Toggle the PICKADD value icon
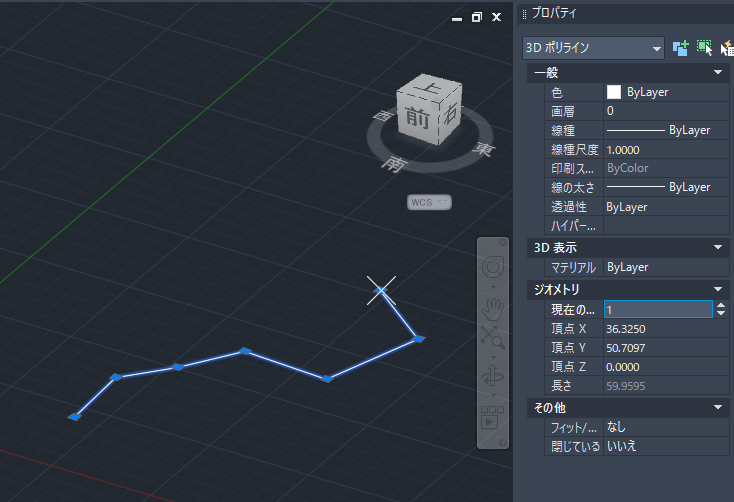Viewport: 734px width, 502px height. [x=681, y=47]
